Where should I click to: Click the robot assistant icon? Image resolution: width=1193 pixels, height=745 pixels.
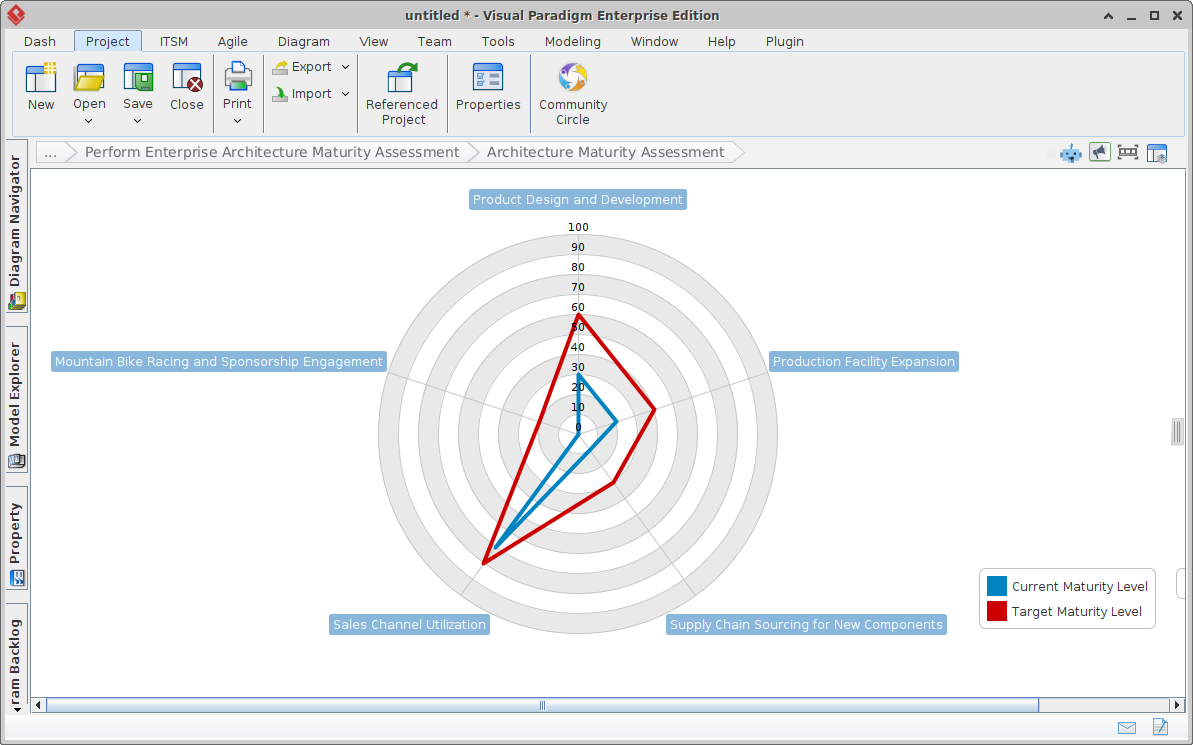click(1071, 153)
